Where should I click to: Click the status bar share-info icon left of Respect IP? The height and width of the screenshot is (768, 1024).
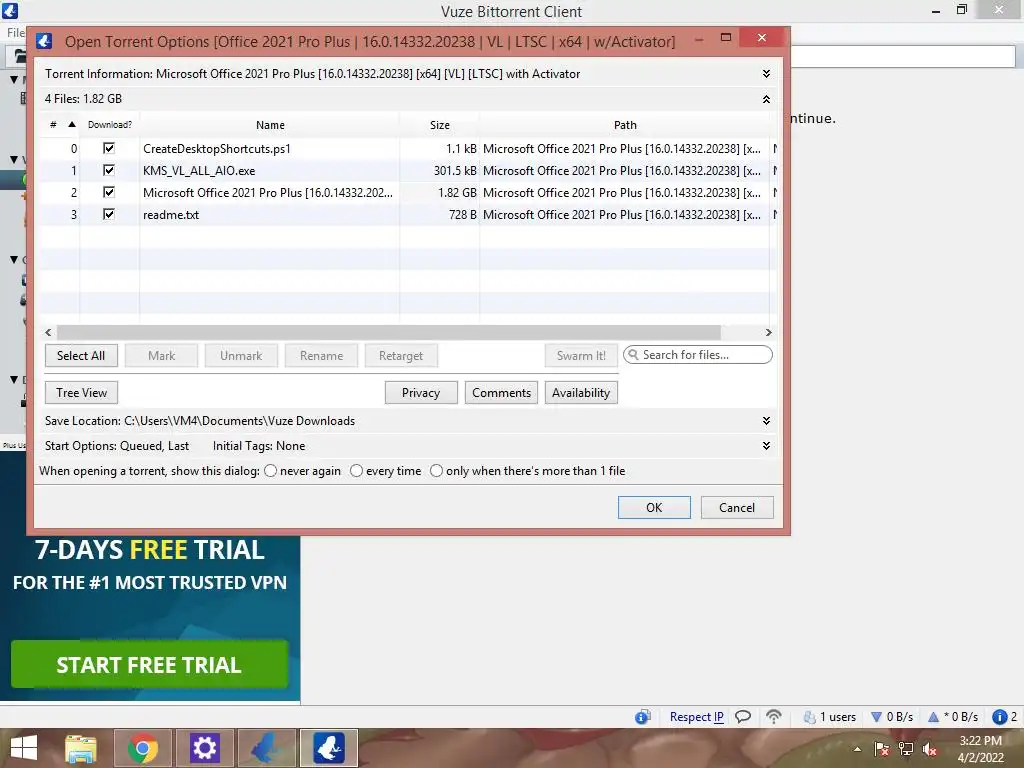tap(643, 717)
